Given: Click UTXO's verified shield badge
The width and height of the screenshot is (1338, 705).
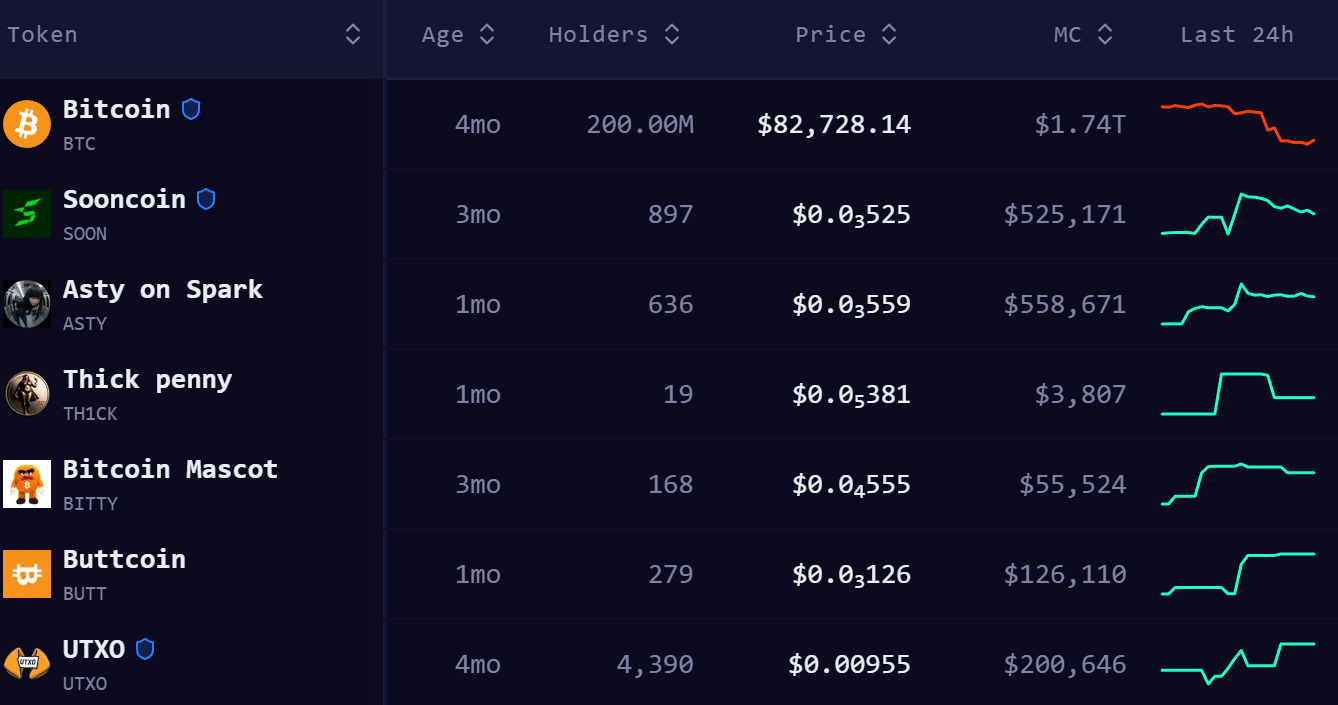Looking at the screenshot, I should [145, 649].
